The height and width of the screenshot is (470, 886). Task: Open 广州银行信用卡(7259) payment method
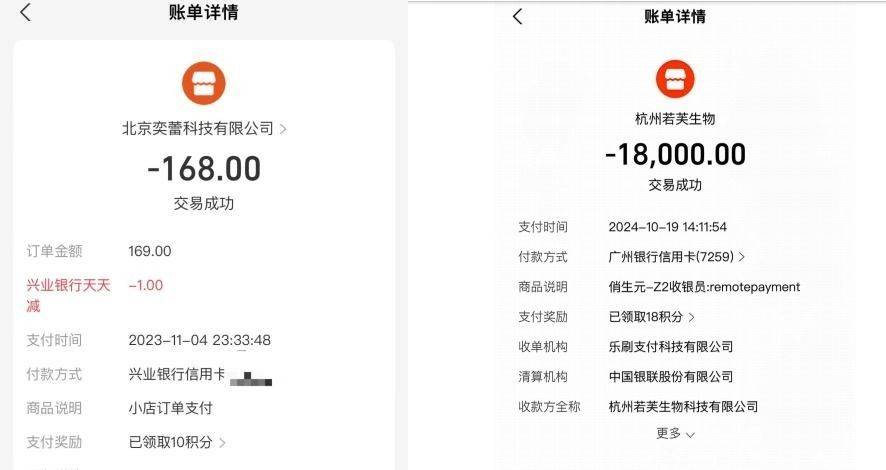pyautogui.click(x=671, y=256)
